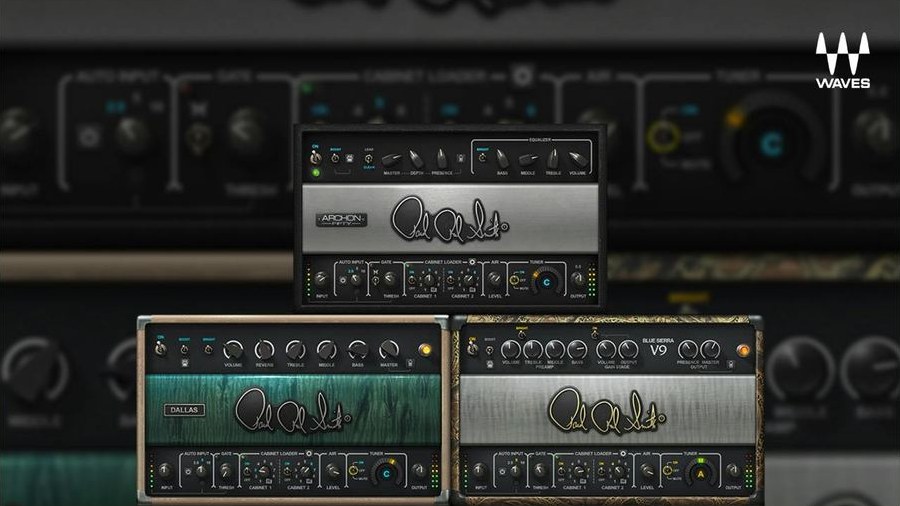Click the Blue Sierra link icon beside Master
Viewport: 900px width, 506px height.
731,364
